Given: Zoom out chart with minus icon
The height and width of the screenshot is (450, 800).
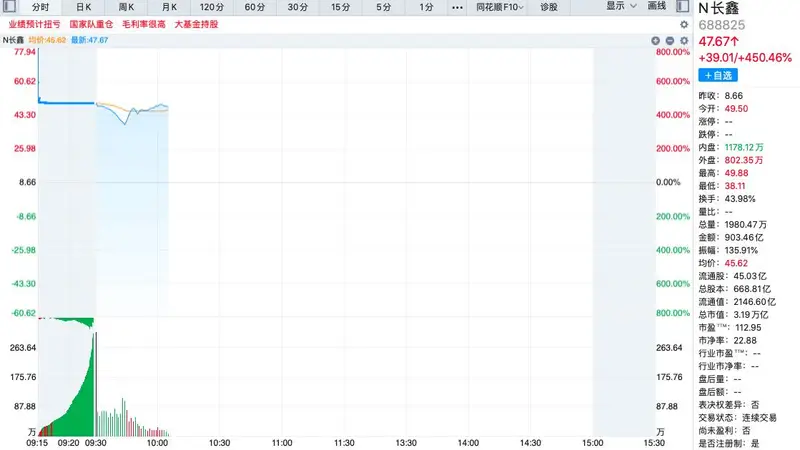Looking at the screenshot, I should (670, 40).
